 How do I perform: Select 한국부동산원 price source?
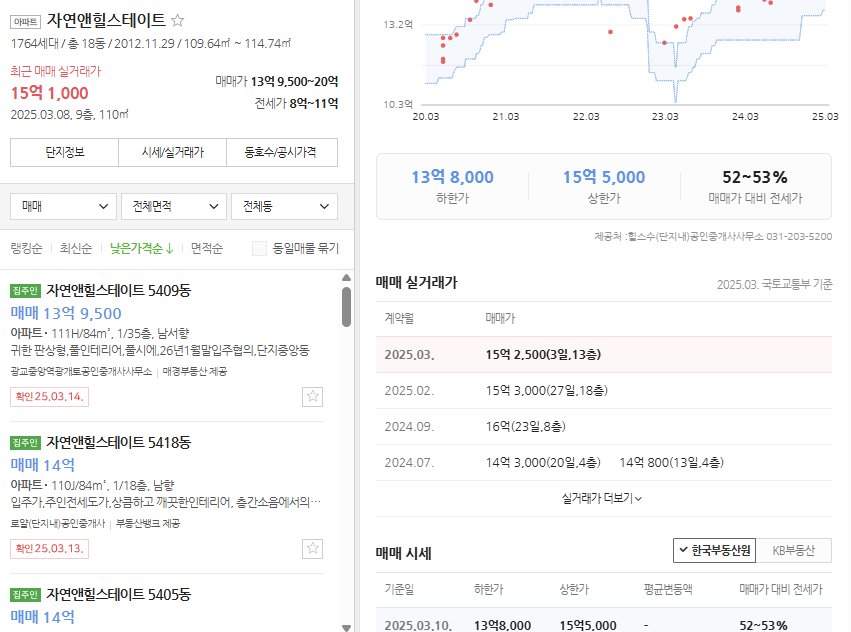714,551
